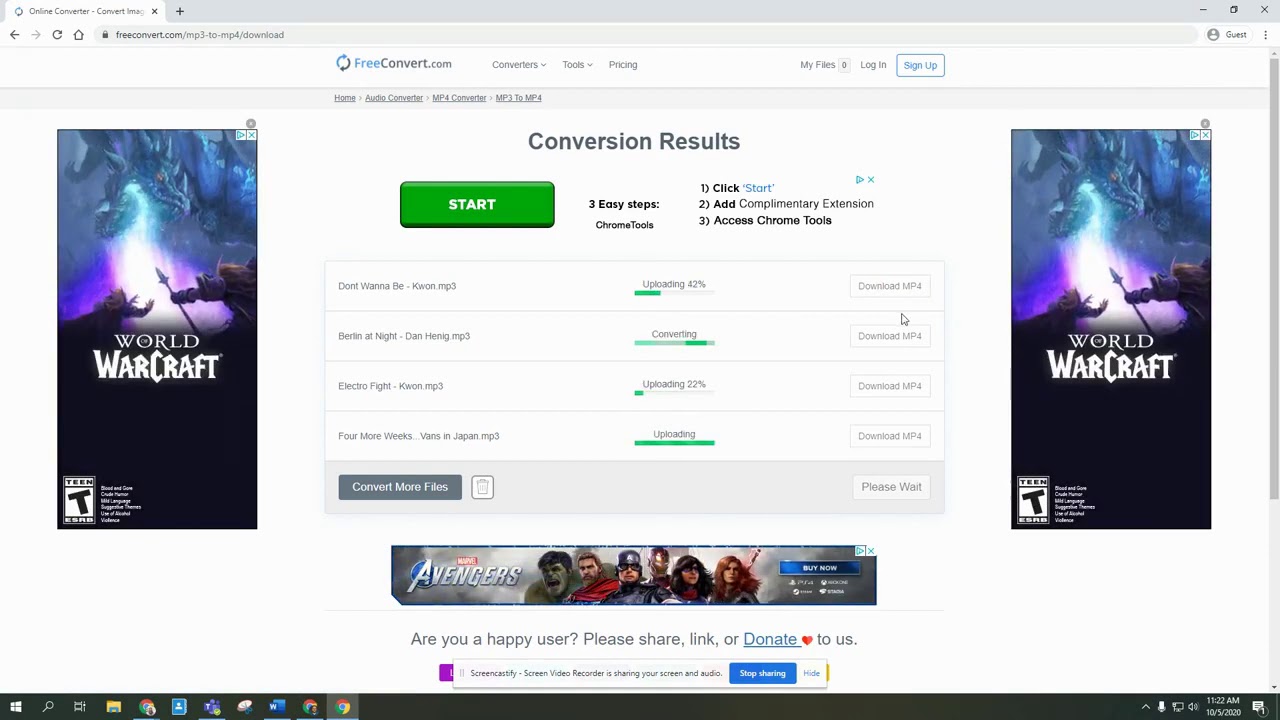Open AdChoices info on ChromeTools ad
Viewport: 1280px width, 720px height.
[859, 180]
